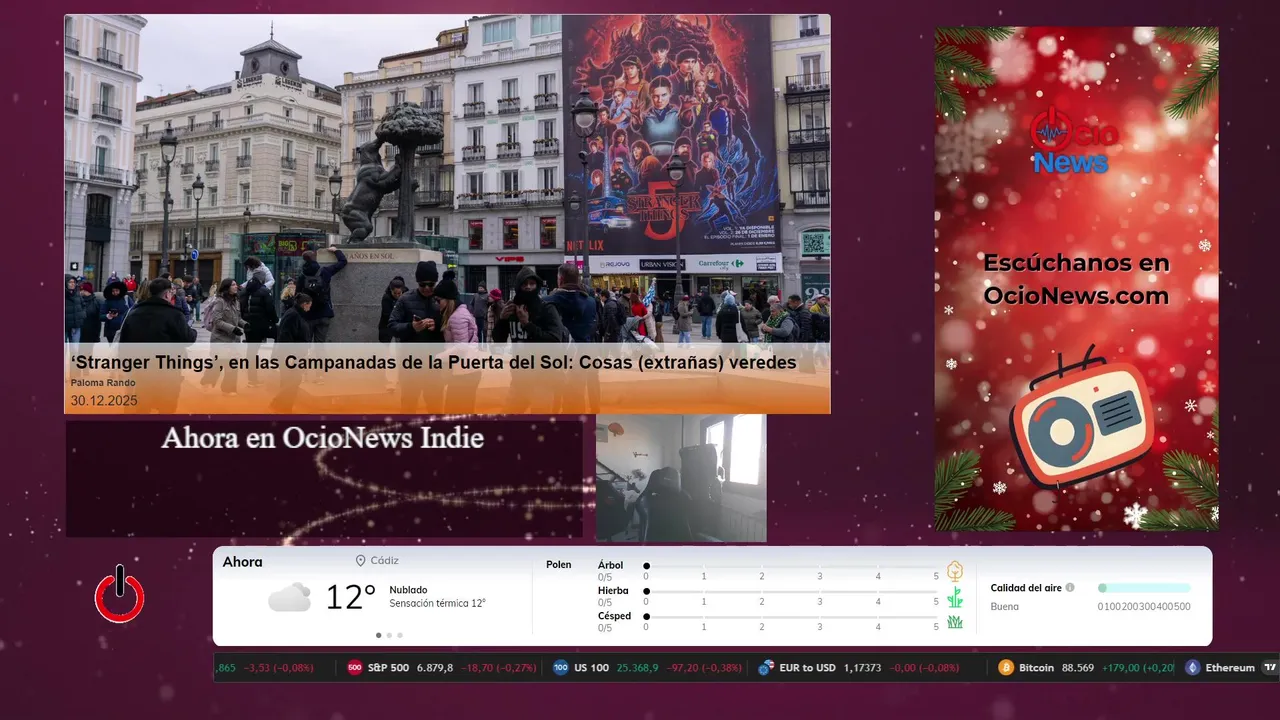Click the 'Ahora' weather heading
This screenshot has width=1280, height=720.
pos(243,562)
